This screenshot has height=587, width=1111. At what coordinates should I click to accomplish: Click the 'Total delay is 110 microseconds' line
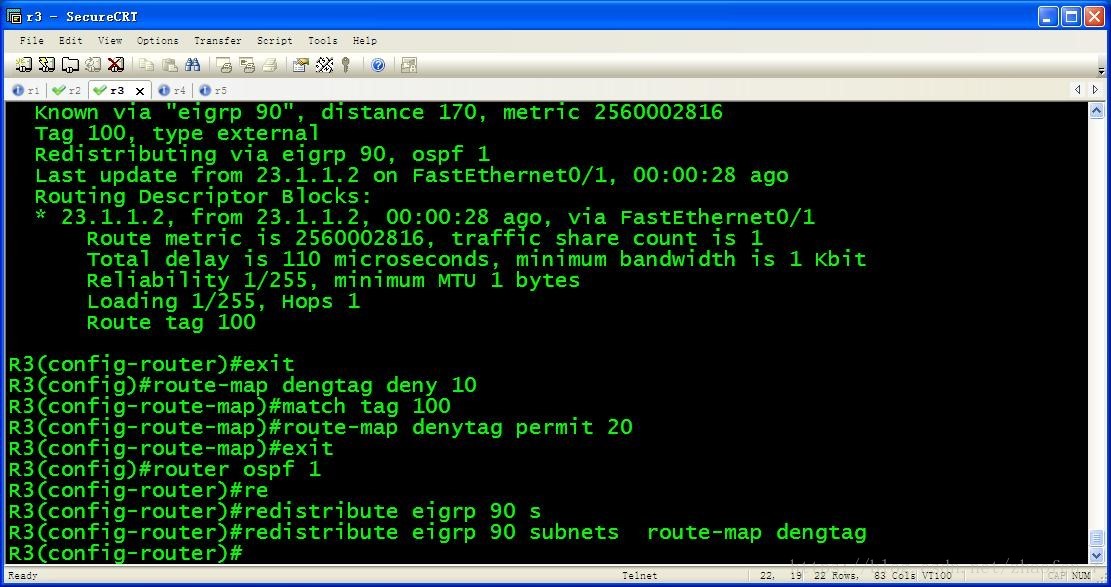tap(476, 259)
